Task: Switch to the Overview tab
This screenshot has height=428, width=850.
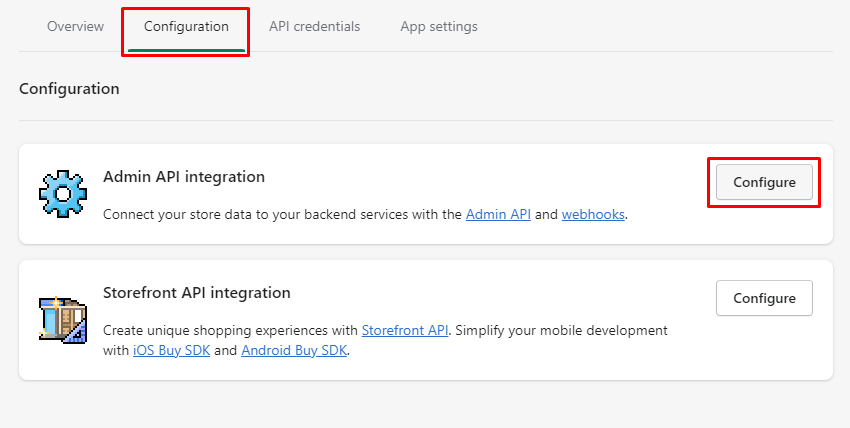Action: (75, 26)
